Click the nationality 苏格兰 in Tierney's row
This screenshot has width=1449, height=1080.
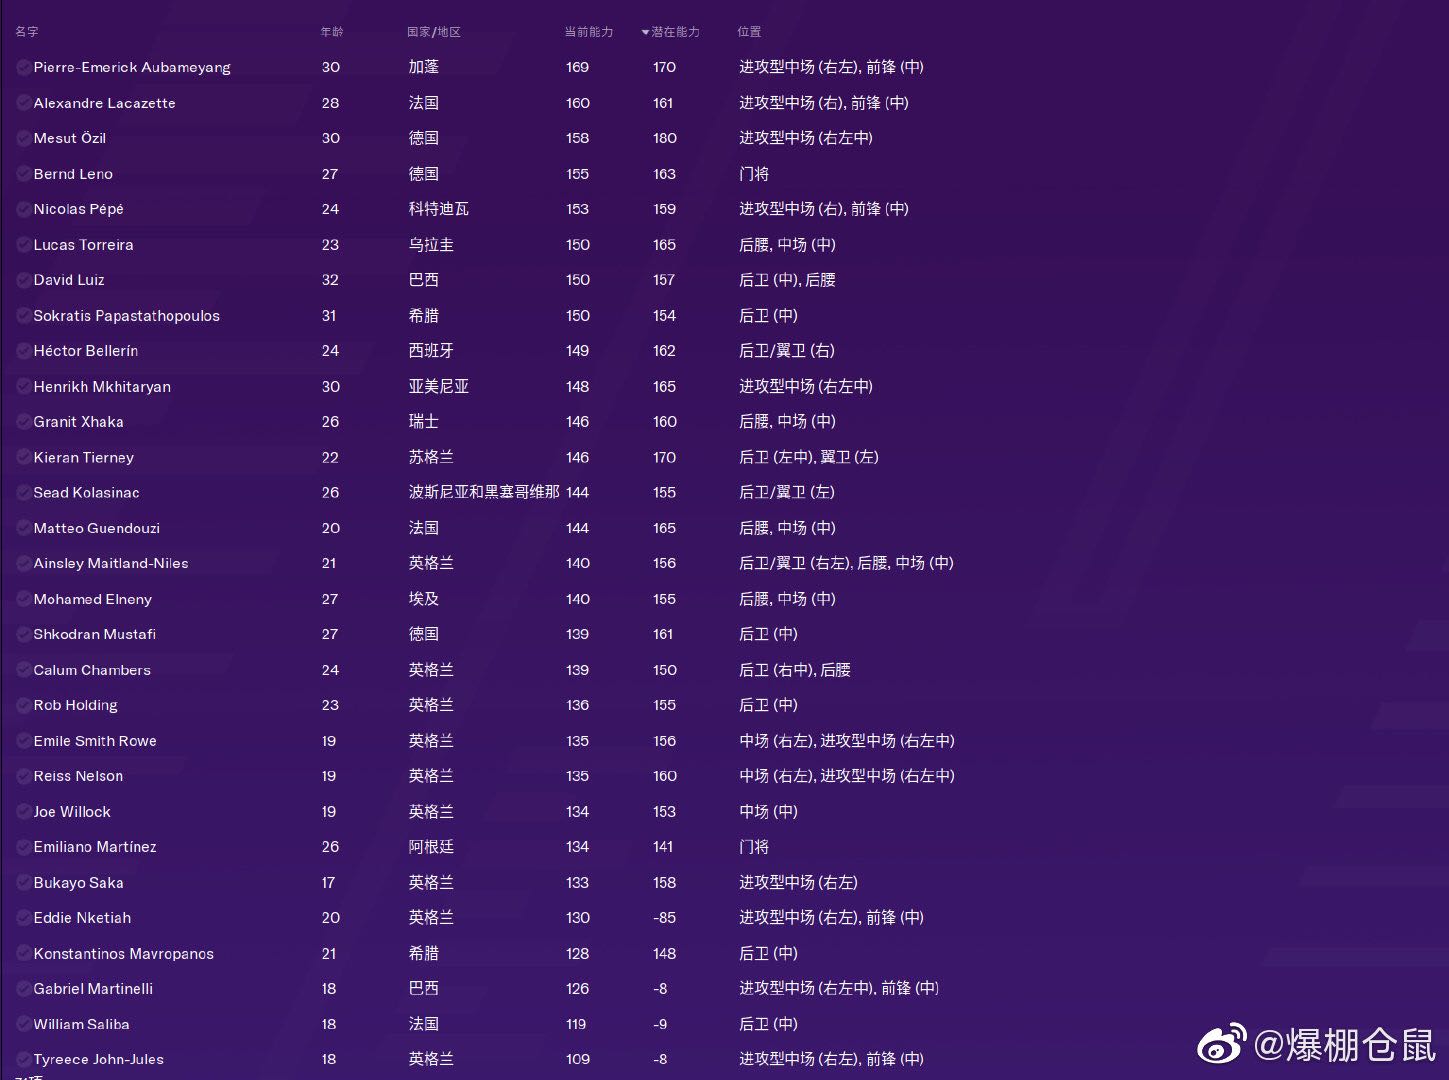(x=431, y=458)
